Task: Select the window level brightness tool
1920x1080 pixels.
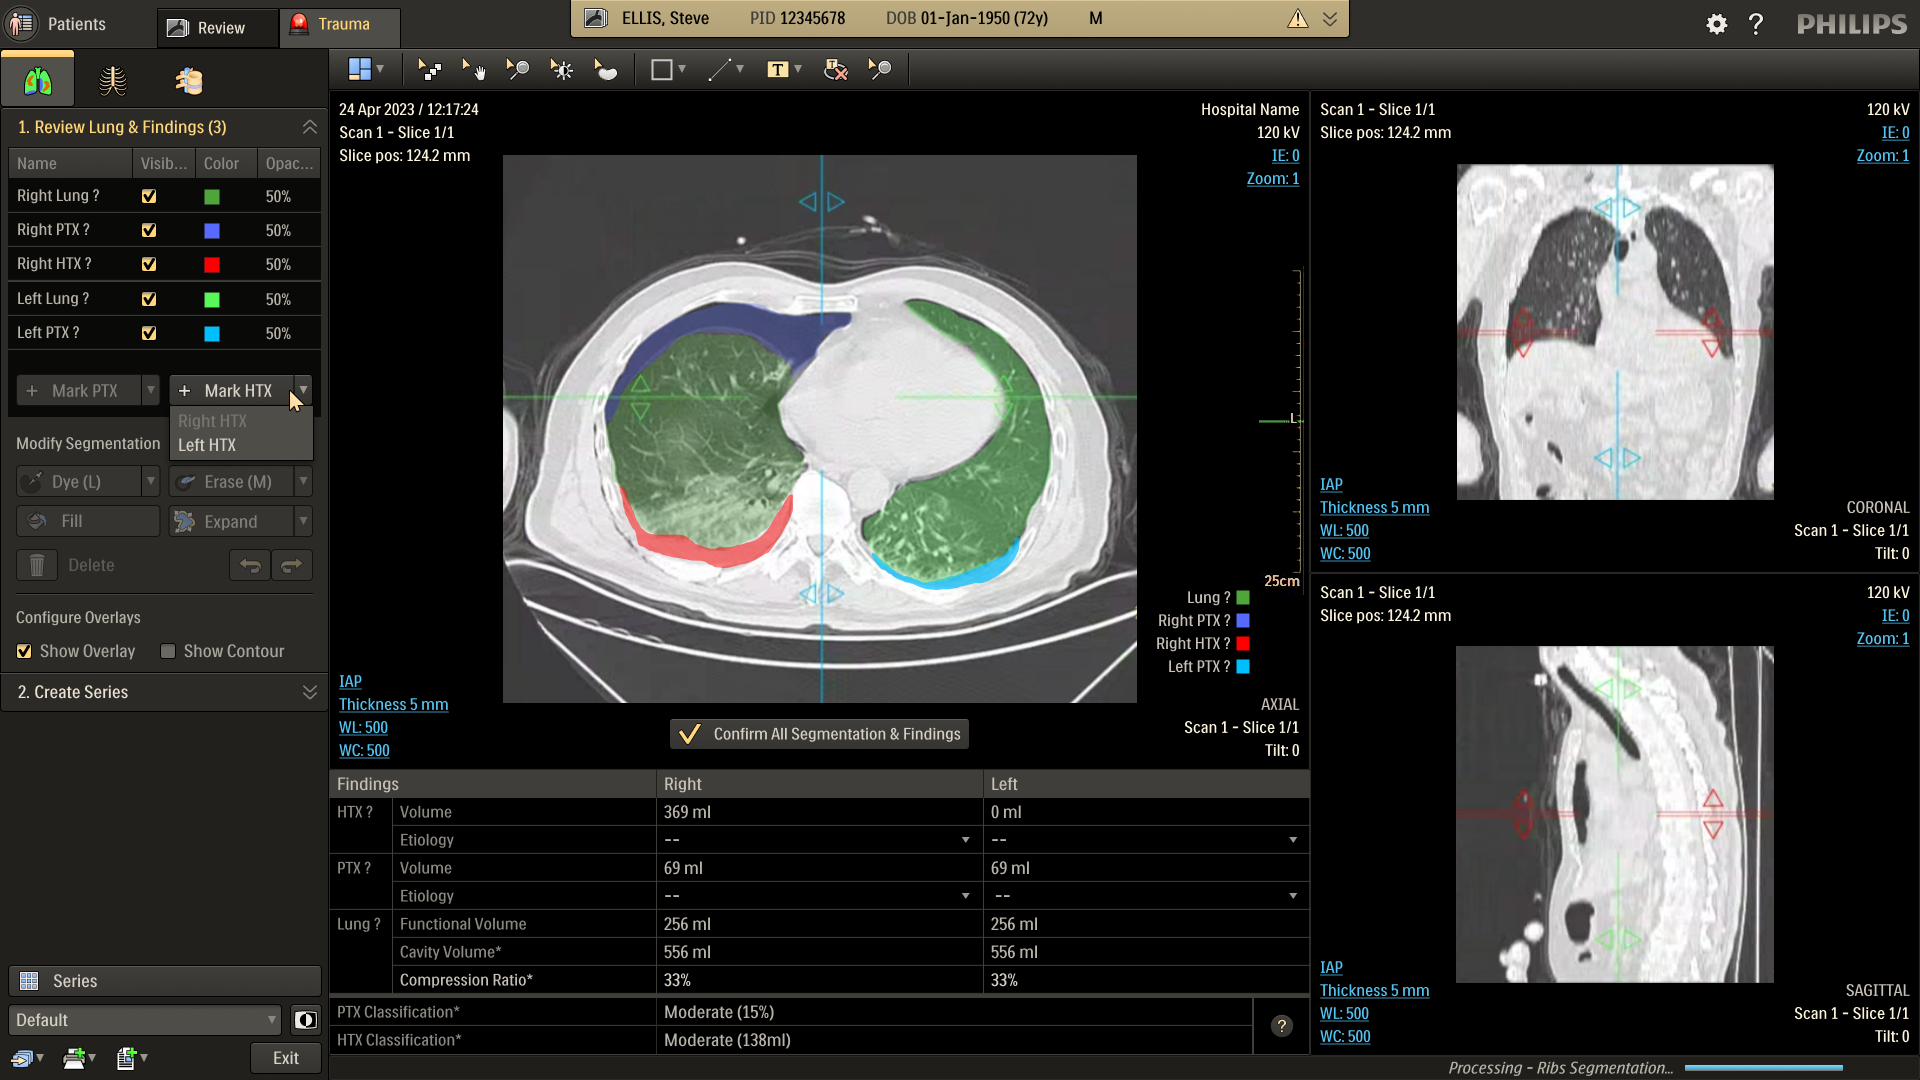Action: tap(562, 70)
